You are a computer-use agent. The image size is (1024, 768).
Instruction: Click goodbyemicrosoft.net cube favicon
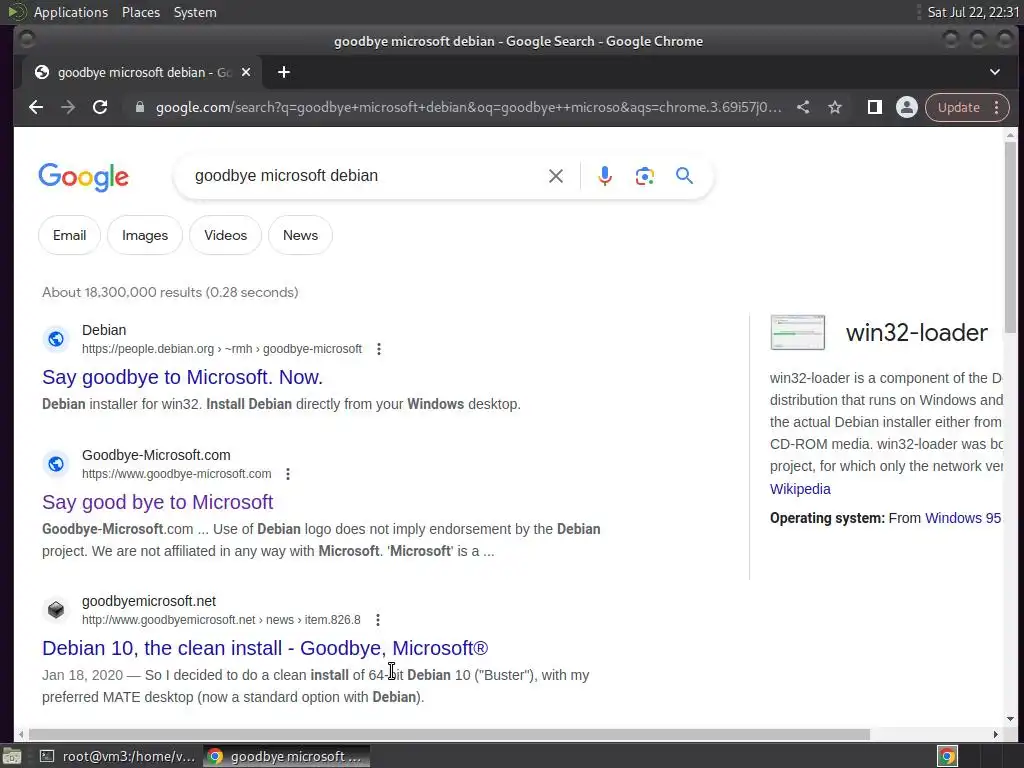click(56, 609)
